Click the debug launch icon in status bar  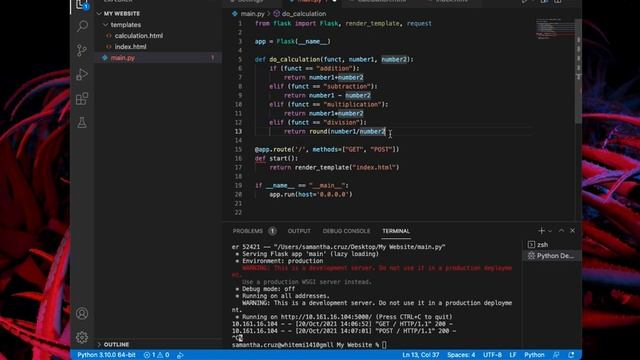(180, 355)
